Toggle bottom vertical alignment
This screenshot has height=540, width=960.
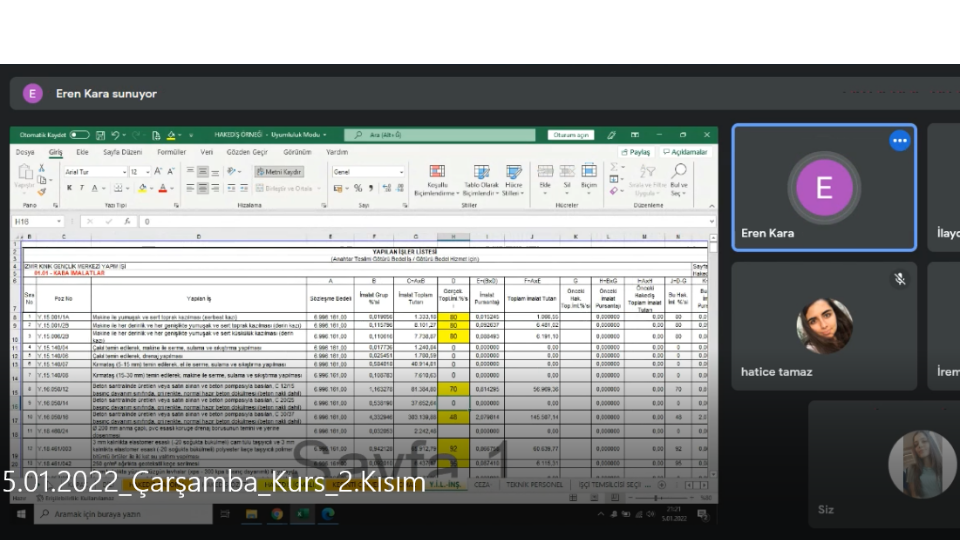(x=215, y=171)
